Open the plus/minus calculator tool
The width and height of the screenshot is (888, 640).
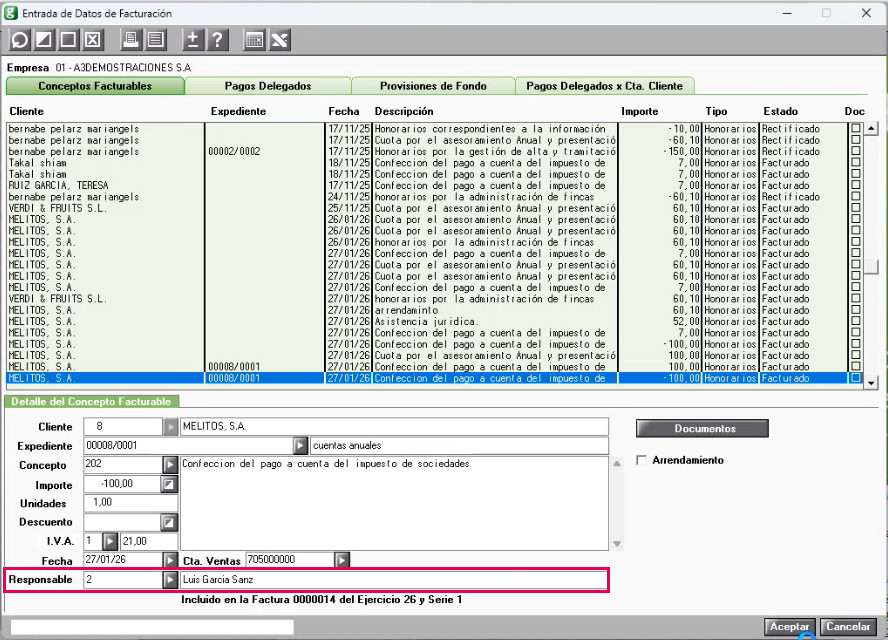point(193,40)
